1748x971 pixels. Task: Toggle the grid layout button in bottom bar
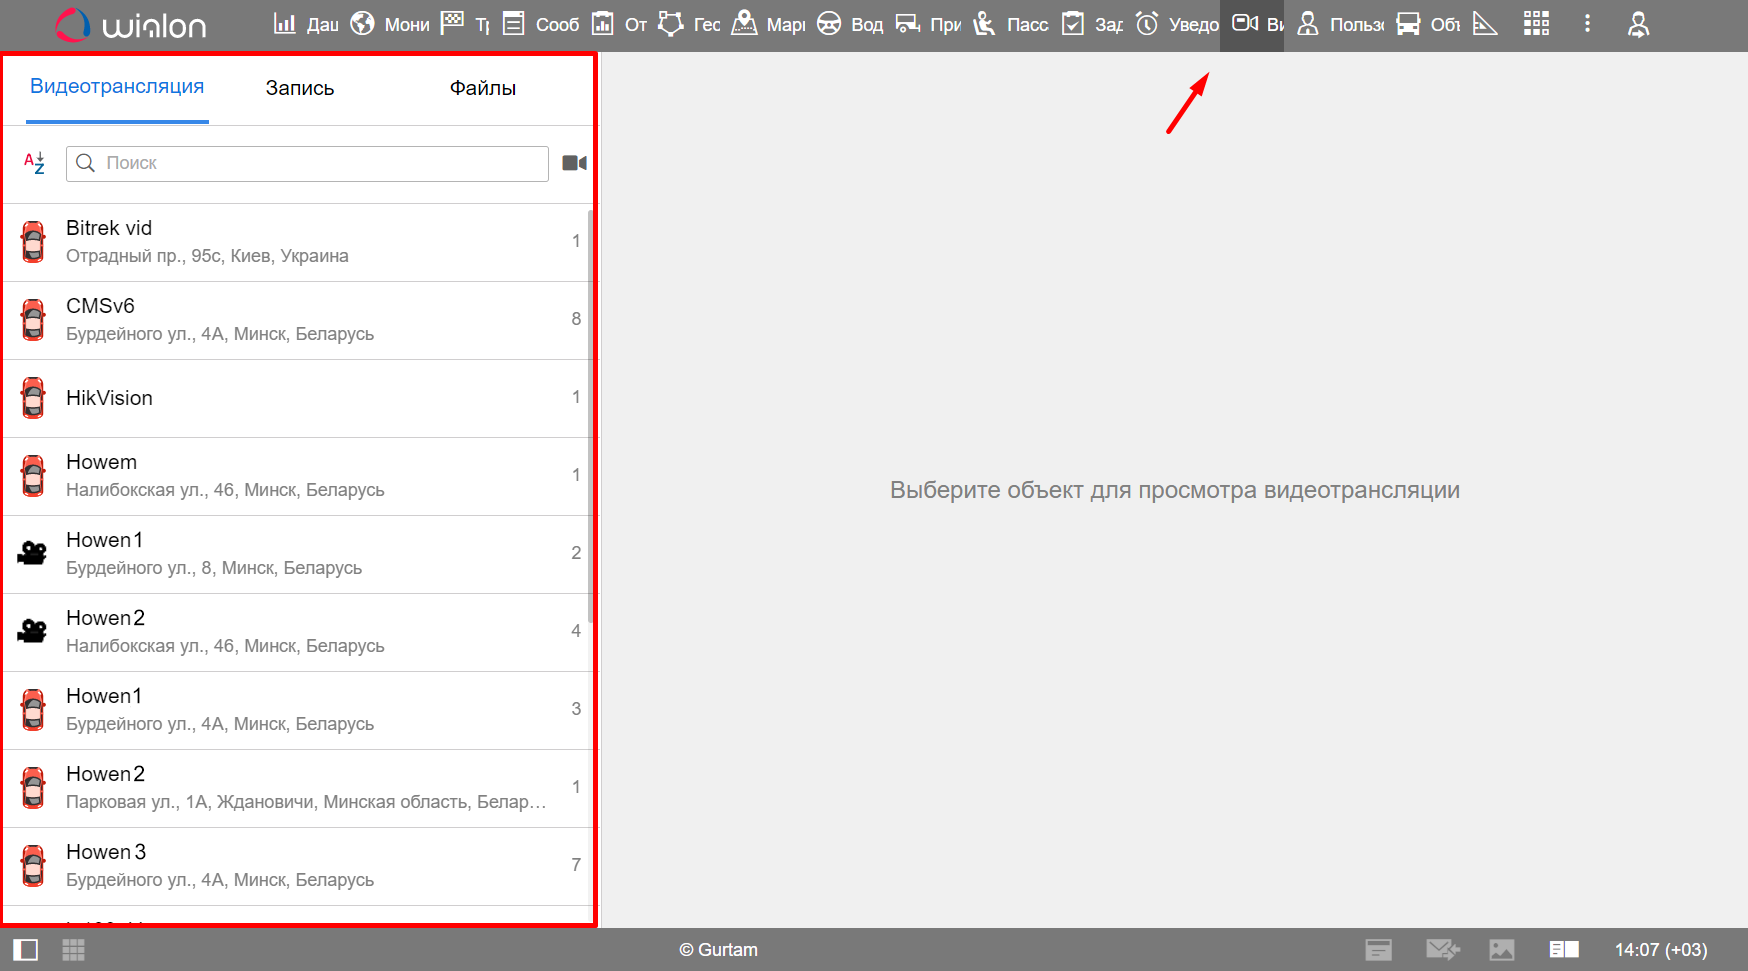click(x=74, y=950)
